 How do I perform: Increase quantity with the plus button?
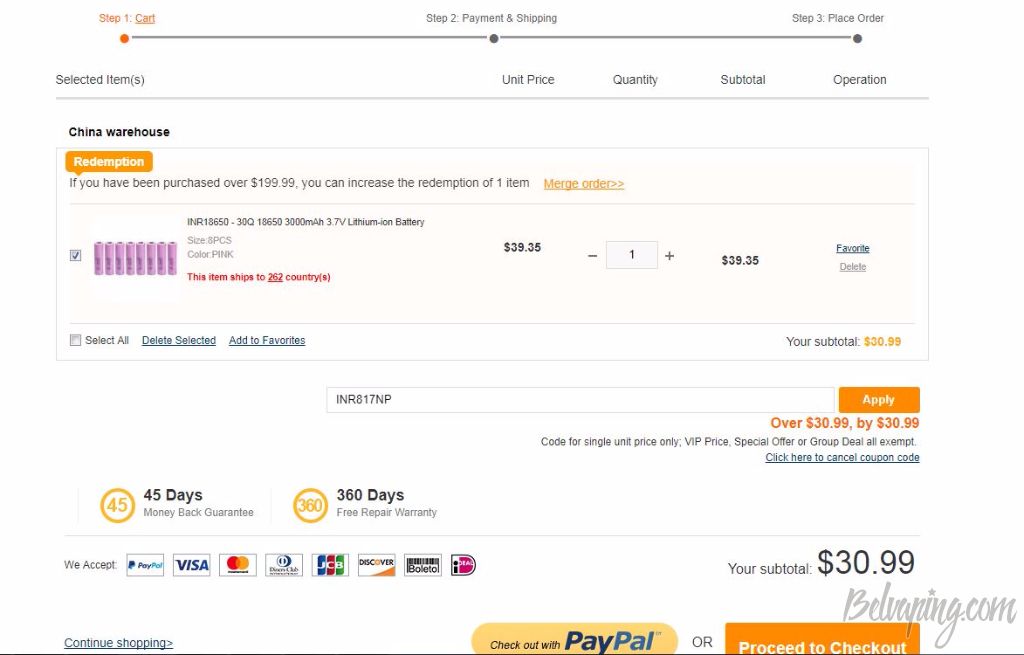669,256
